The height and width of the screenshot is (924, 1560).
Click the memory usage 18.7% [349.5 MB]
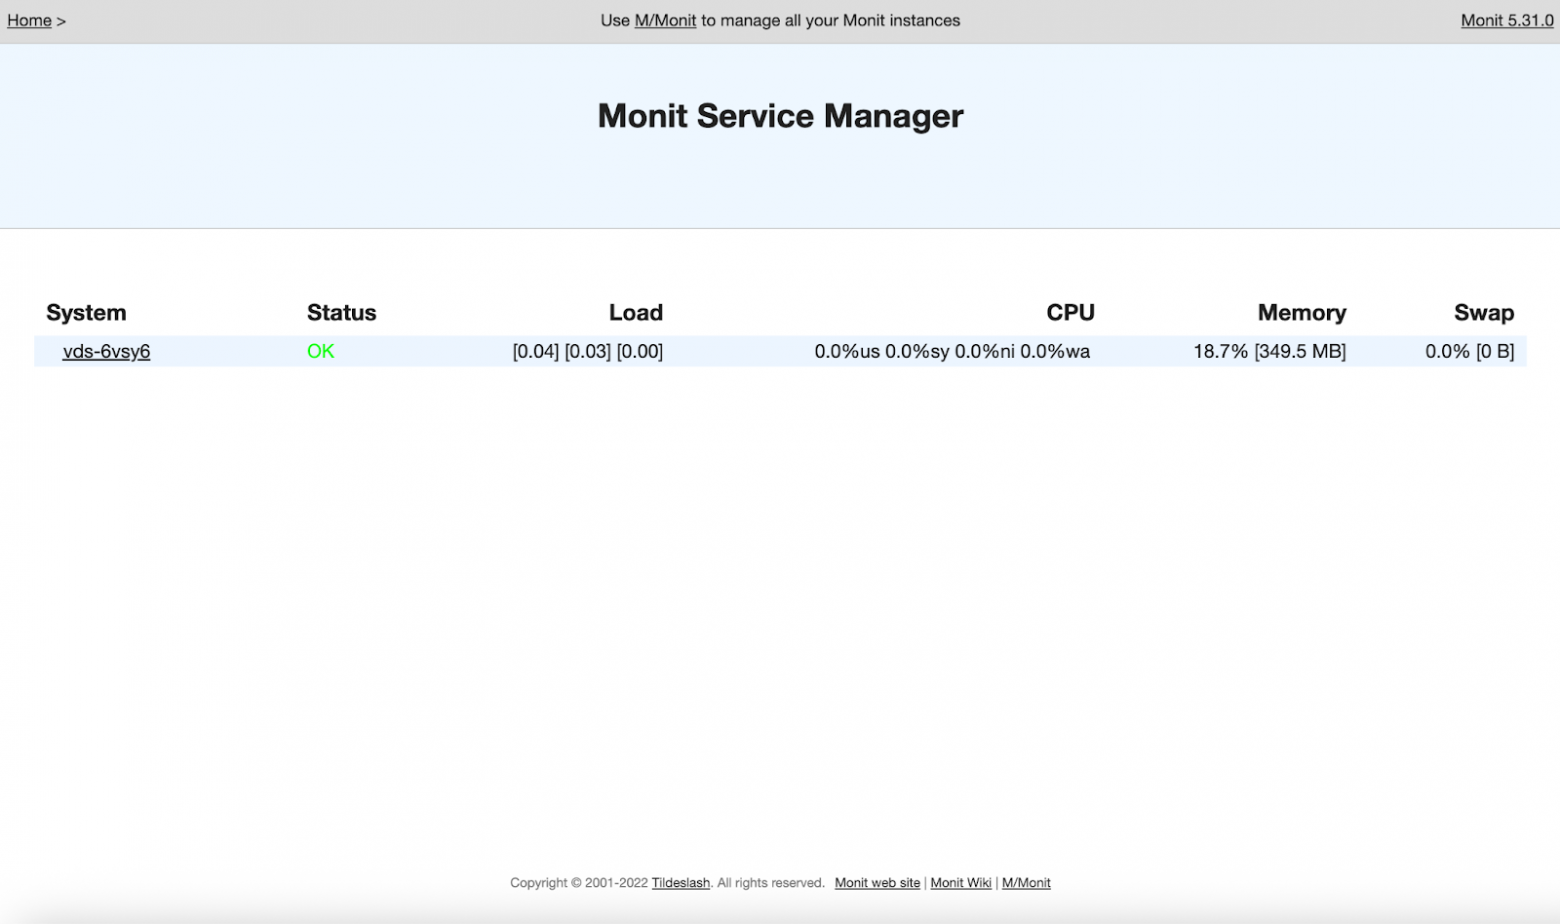[1269, 351]
